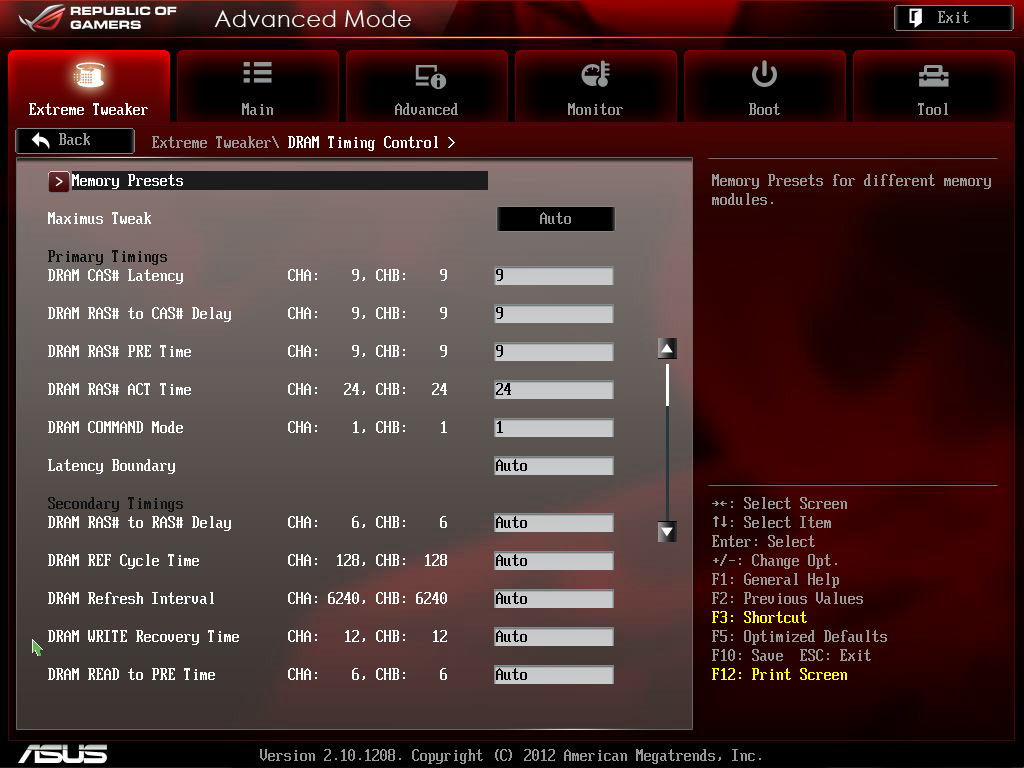Click the DRAM Timing Control breadcrumb
Viewport: 1024px width, 768px height.
click(363, 143)
